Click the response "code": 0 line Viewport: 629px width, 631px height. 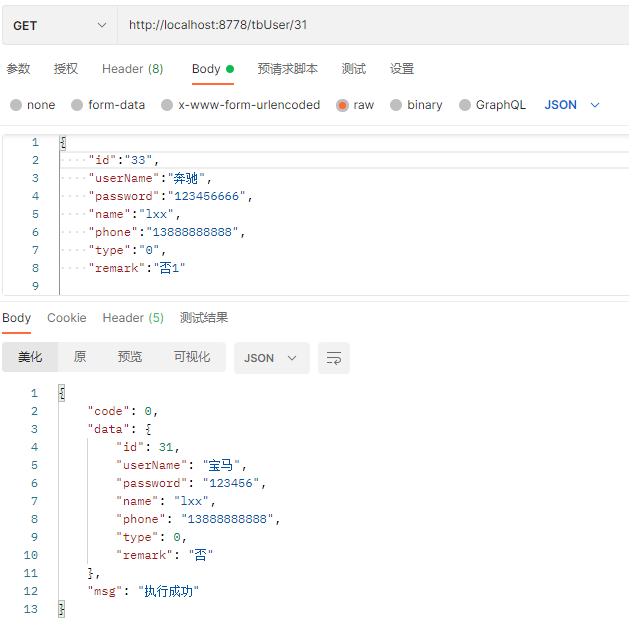tap(123, 411)
